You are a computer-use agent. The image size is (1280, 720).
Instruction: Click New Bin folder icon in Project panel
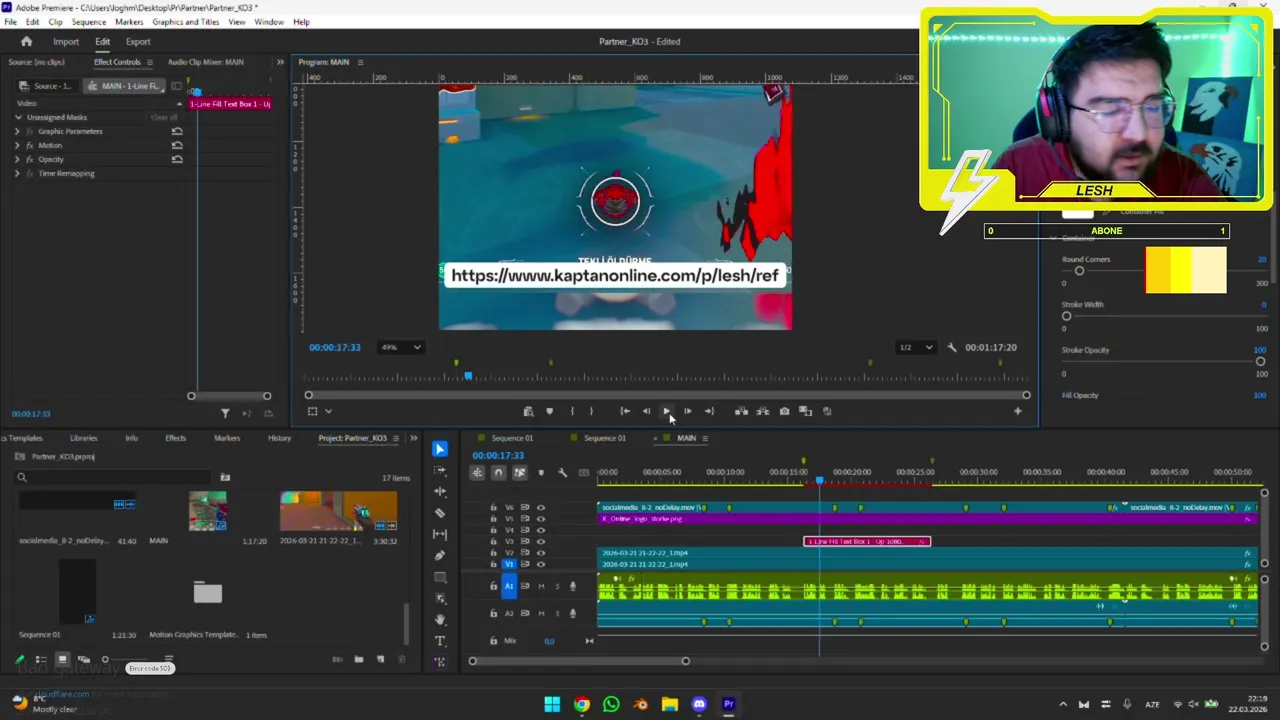coord(359,659)
